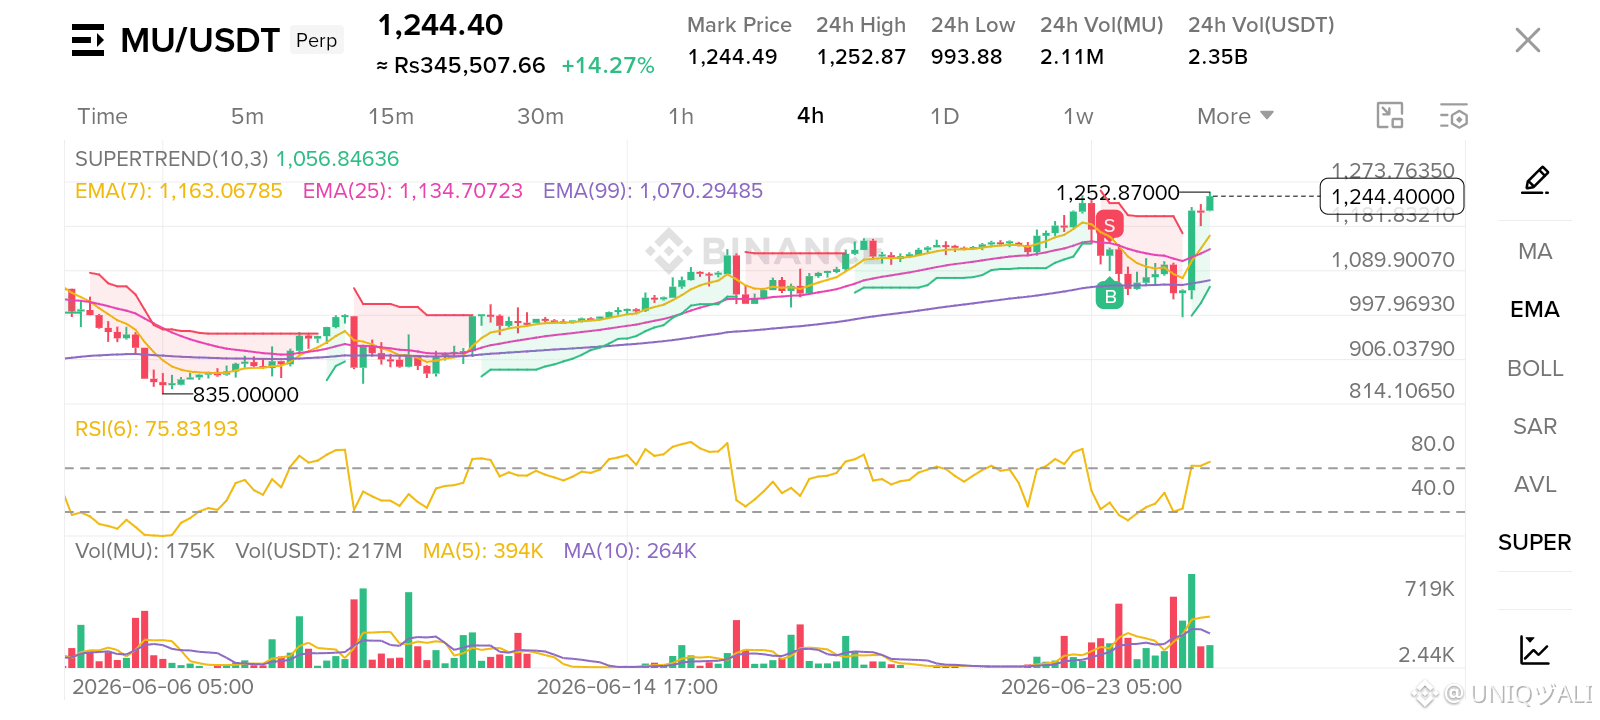Image resolution: width=1600 pixels, height=720 pixels.
Task: Click the MA(10) 264K volume label
Action: coord(630,551)
